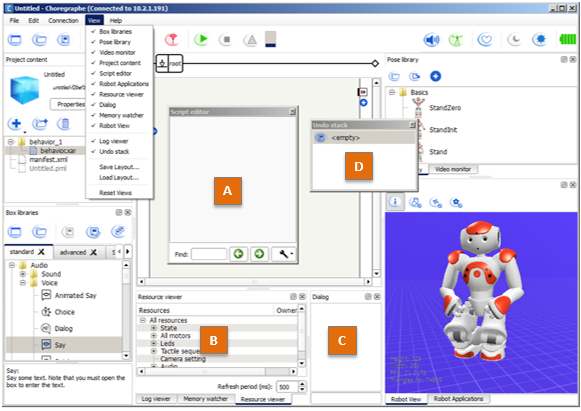
Task: Toggle Memory watcher in View menu
Action: pos(119,115)
